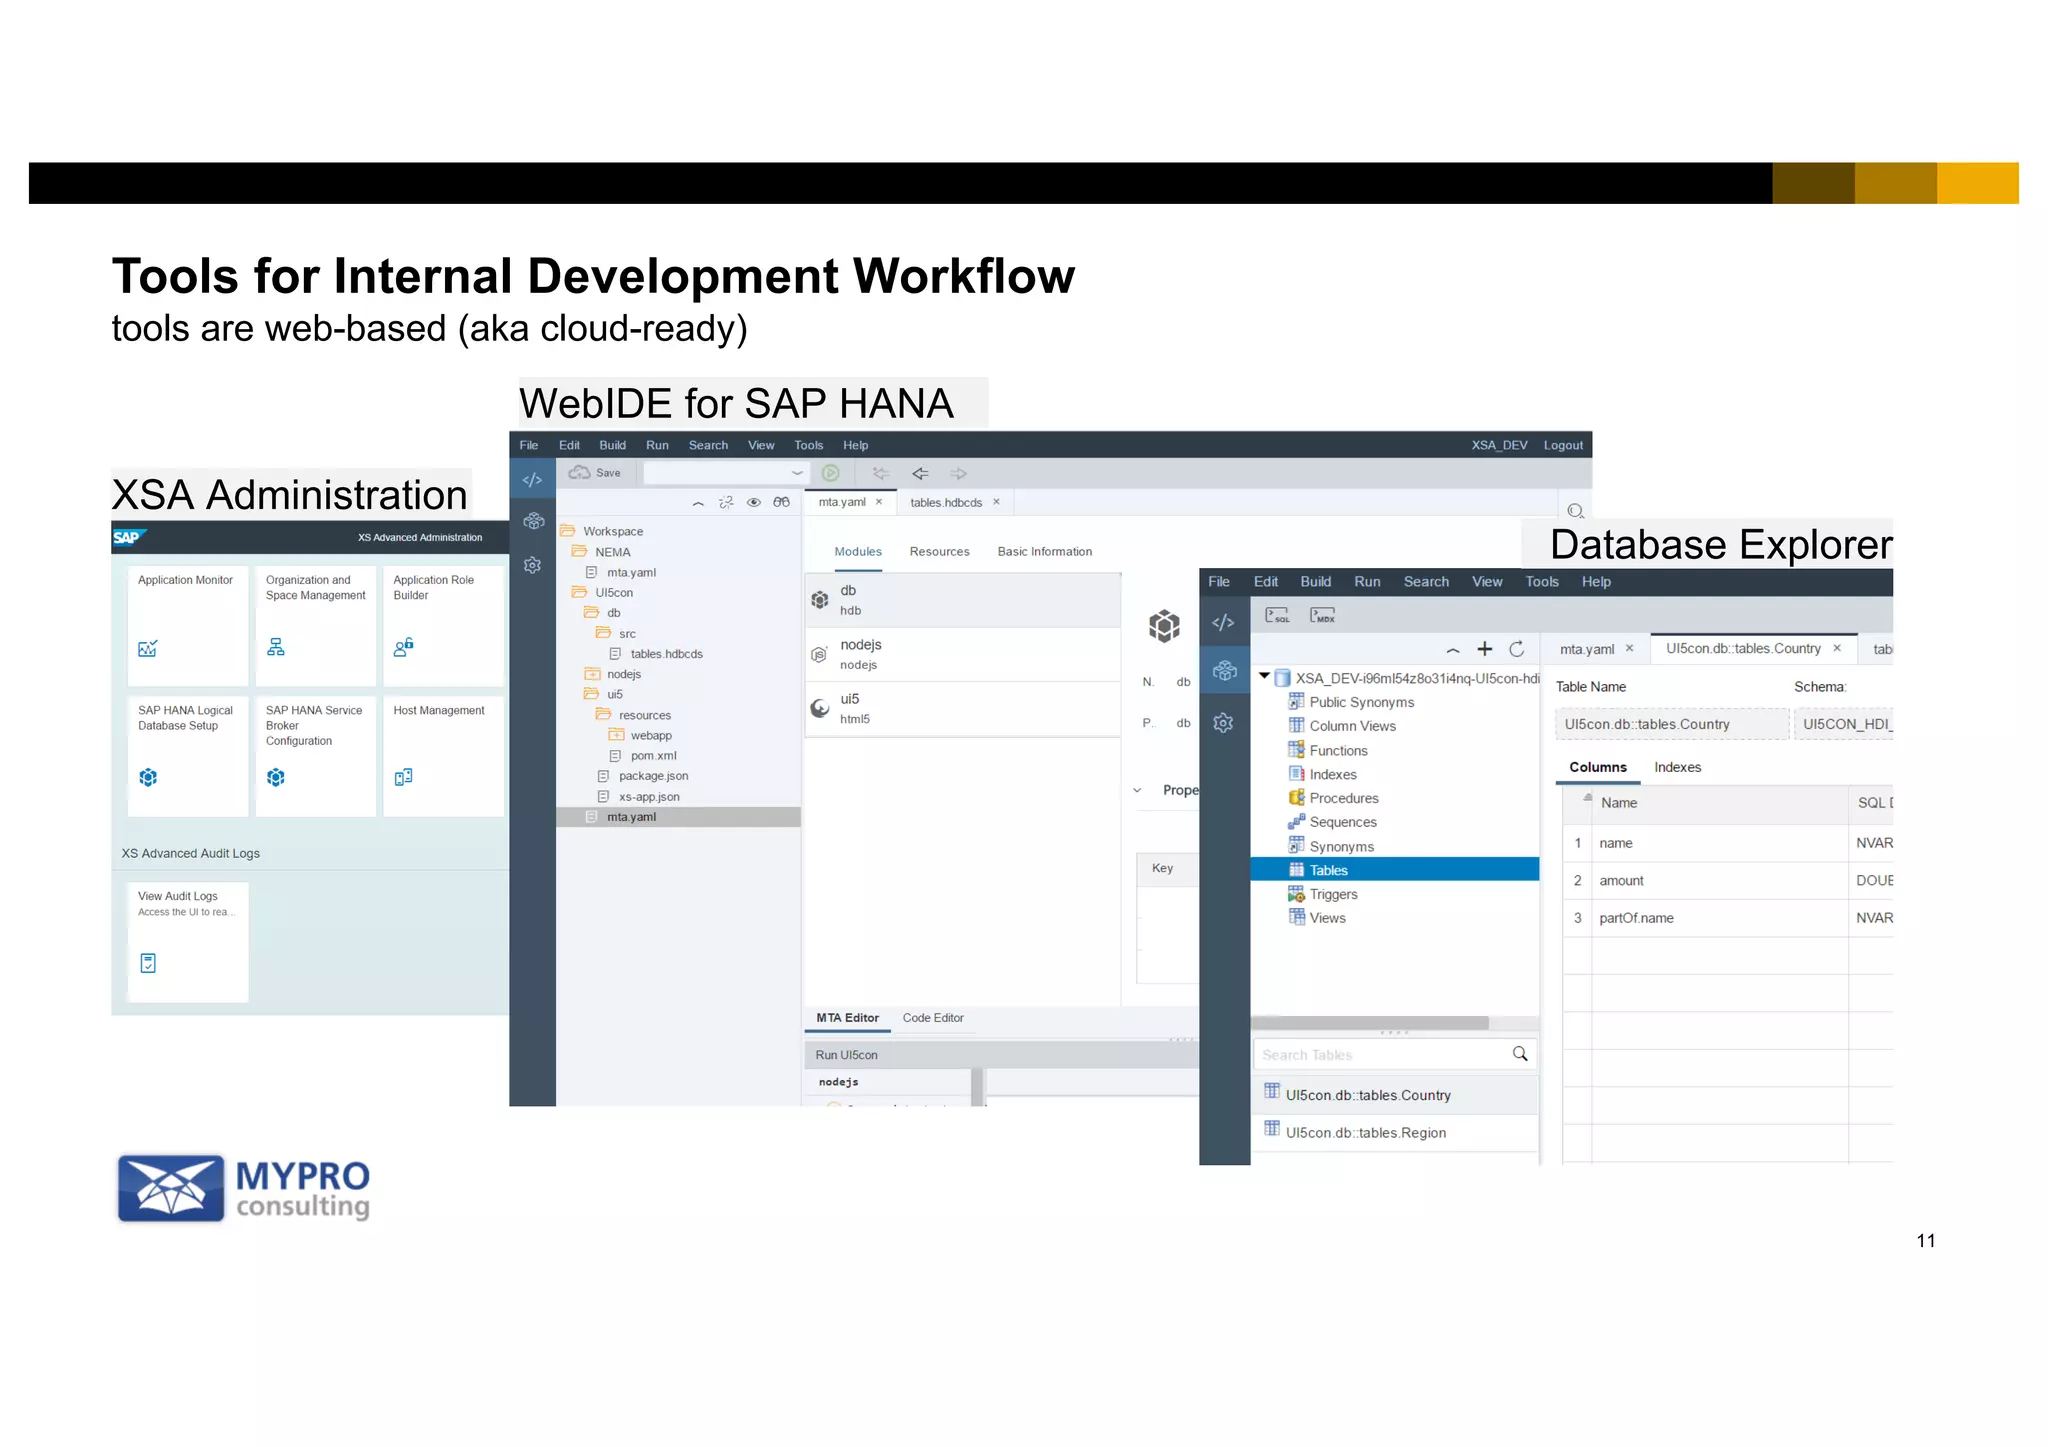
Task: Collapse workspace tree with caret icon
Action: [698, 503]
